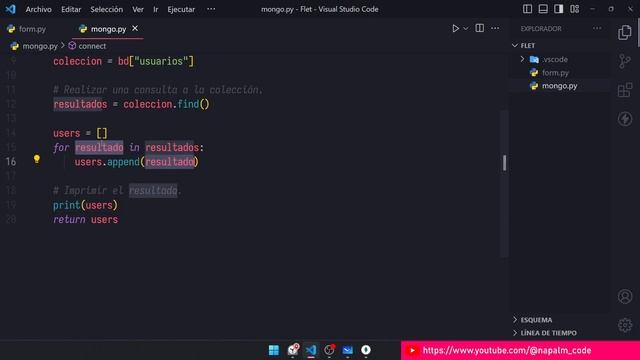The image size is (640, 360).
Task: Open the Ir menu
Action: [x=156, y=9]
